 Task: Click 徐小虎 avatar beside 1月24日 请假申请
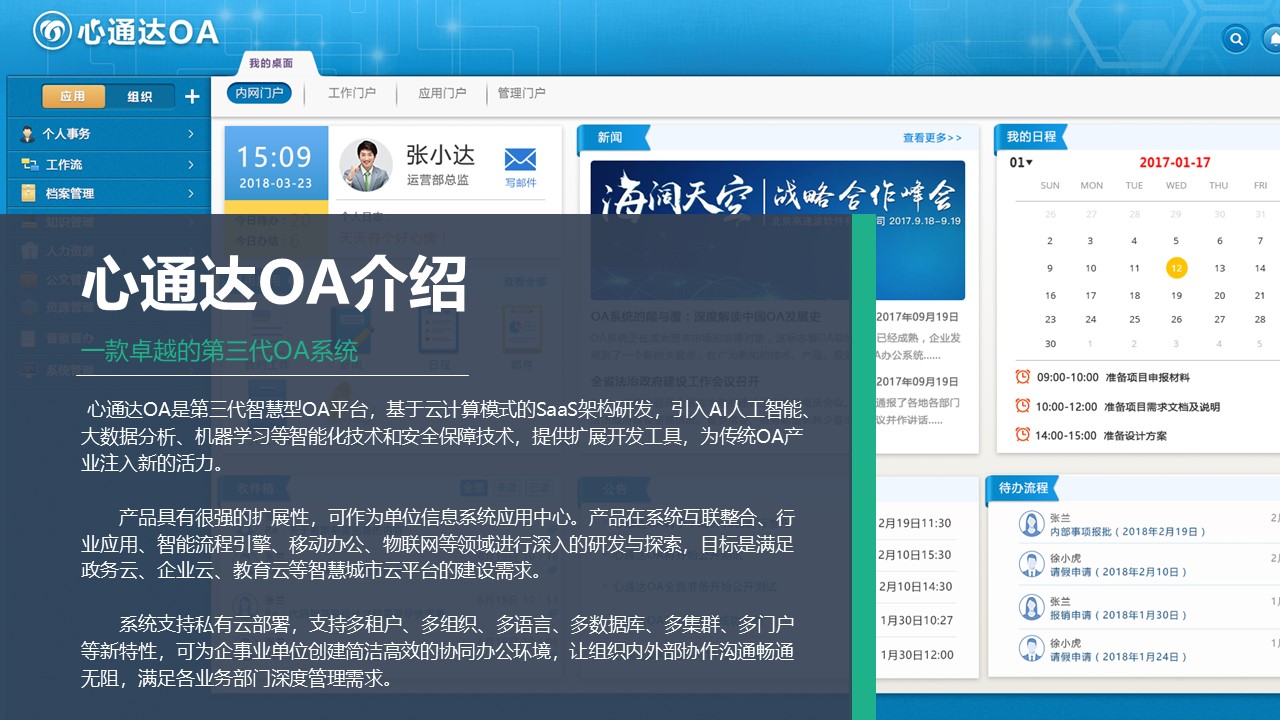pyautogui.click(x=1031, y=649)
